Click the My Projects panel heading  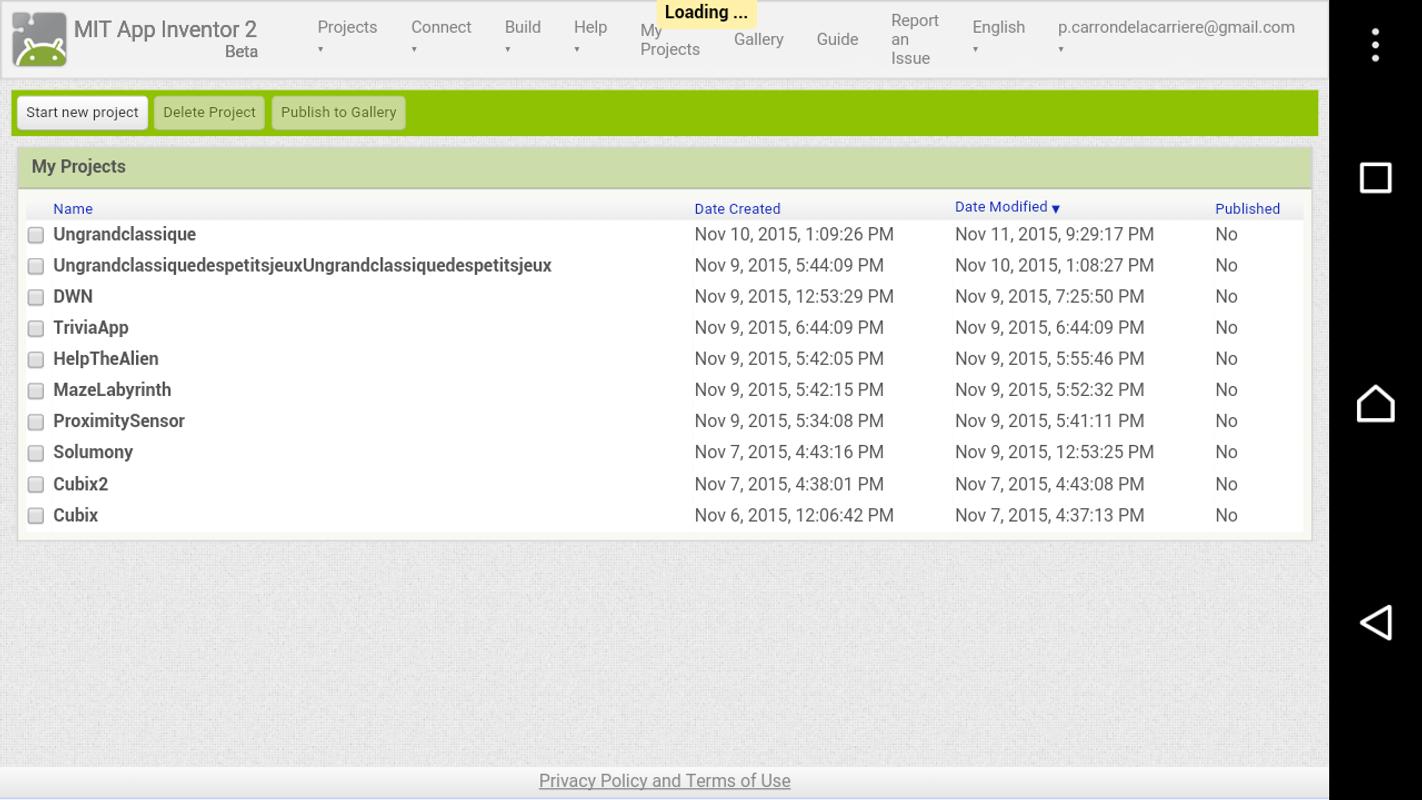click(79, 166)
